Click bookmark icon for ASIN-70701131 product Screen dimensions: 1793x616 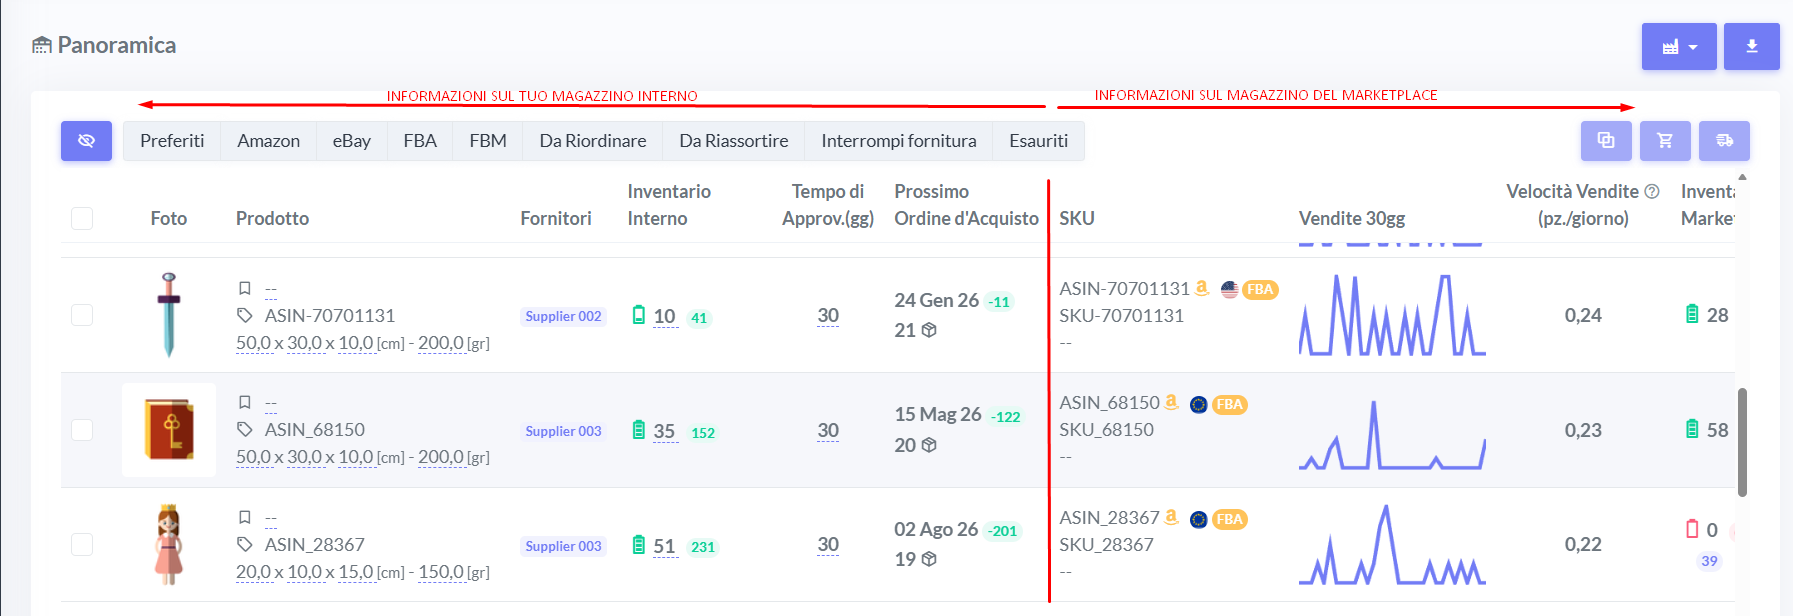(x=245, y=288)
